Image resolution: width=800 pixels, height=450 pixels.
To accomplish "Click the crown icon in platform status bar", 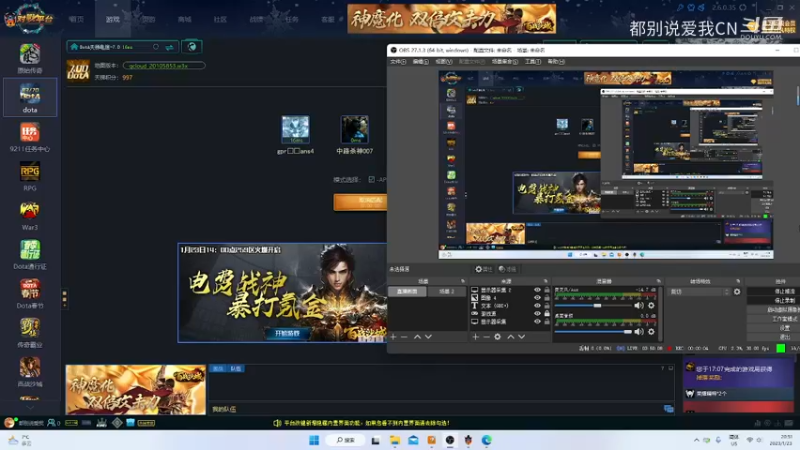I will (102, 423).
